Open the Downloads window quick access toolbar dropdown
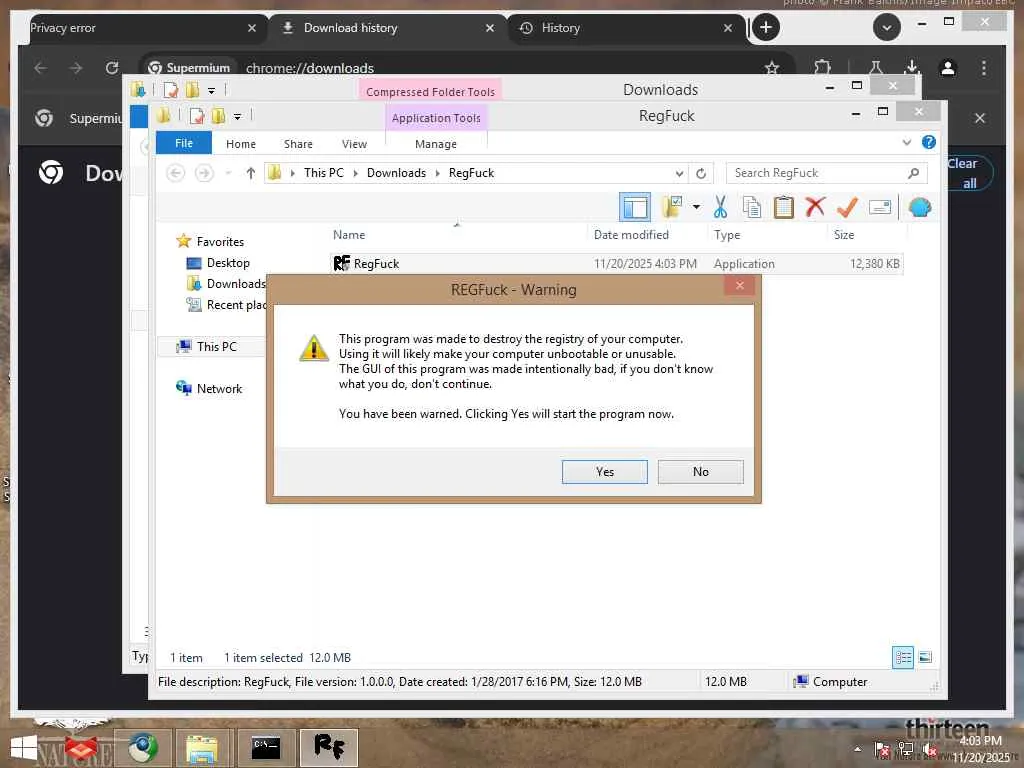This screenshot has height=768, width=1024. 212,91
